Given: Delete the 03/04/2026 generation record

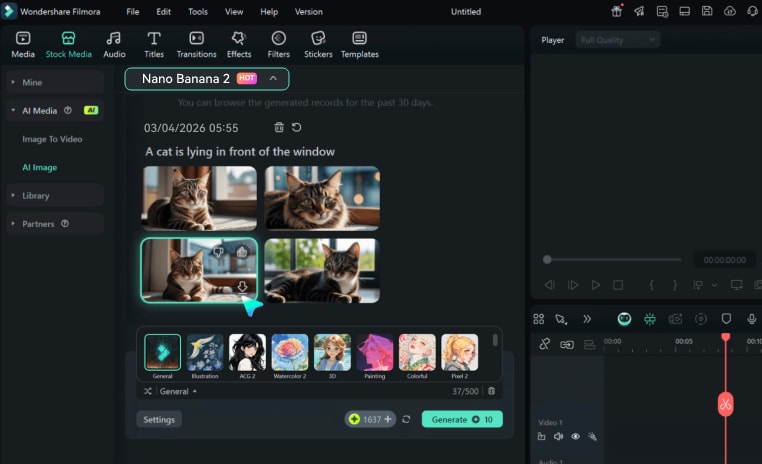Looking at the screenshot, I should point(279,127).
